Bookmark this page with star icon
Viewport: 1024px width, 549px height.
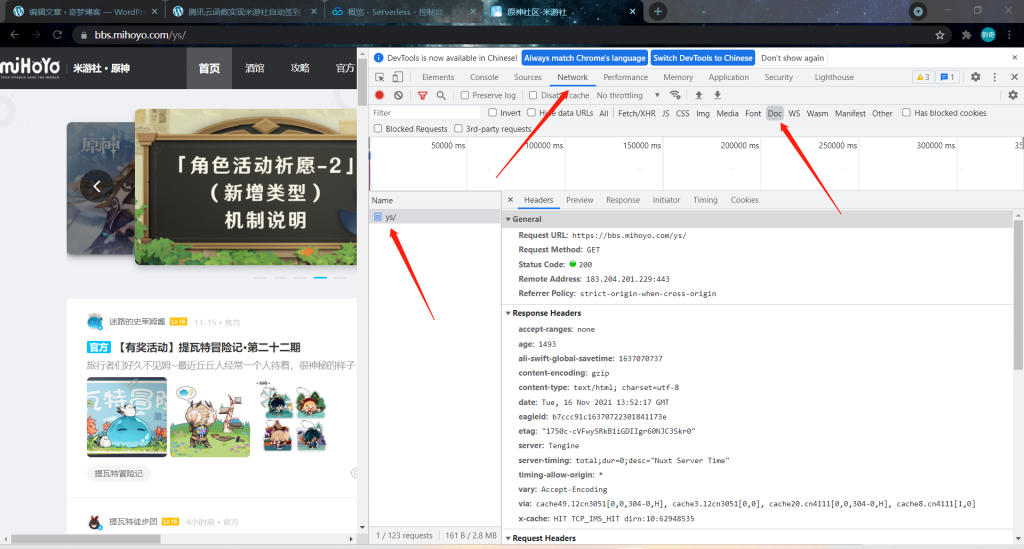tap(940, 35)
